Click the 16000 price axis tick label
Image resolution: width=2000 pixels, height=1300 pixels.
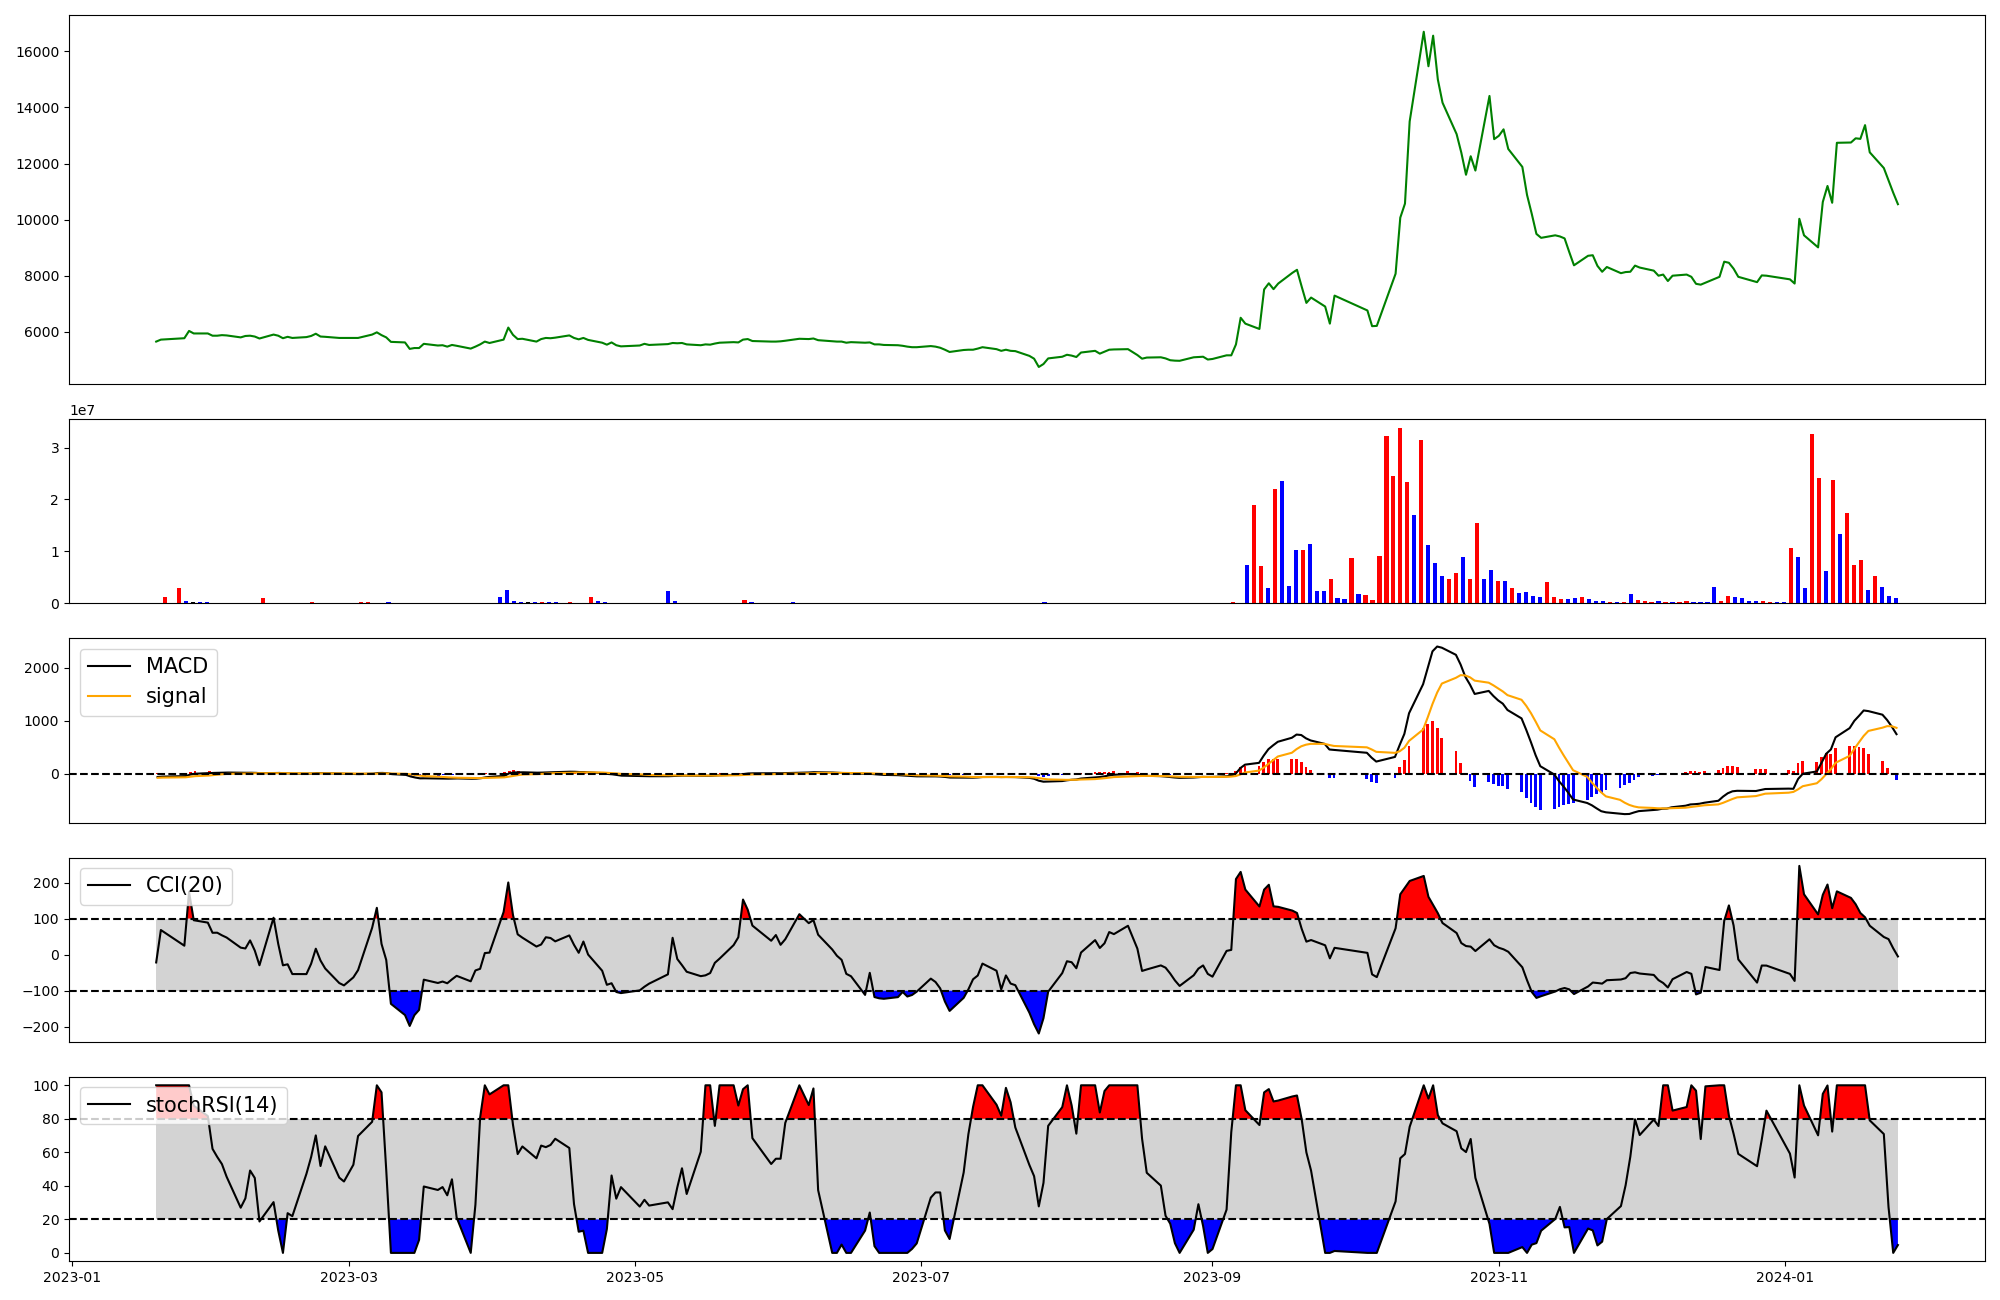click(x=38, y=52)
